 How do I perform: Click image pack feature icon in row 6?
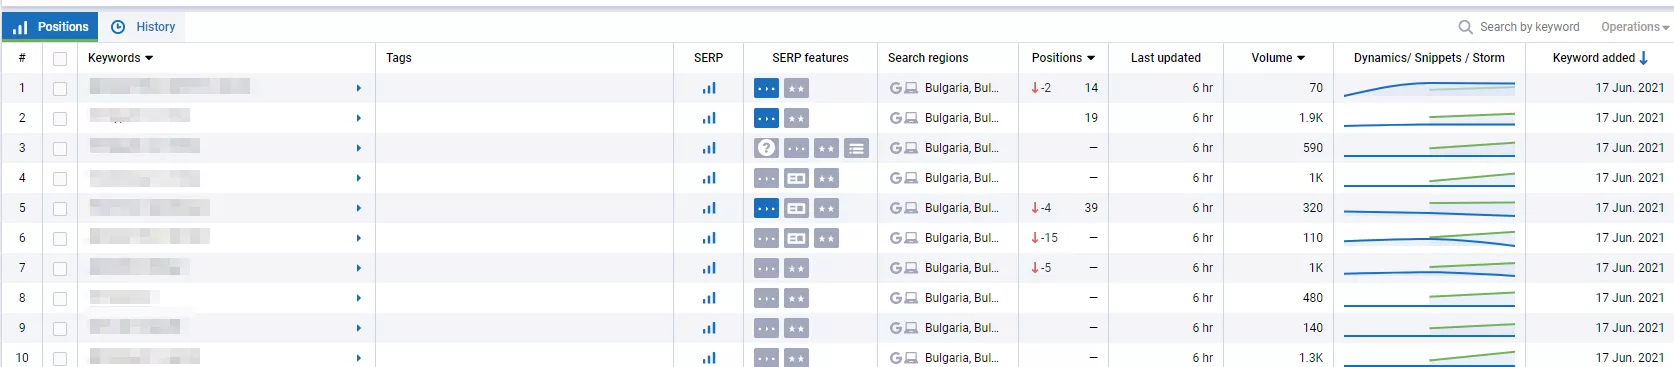click(796, 238)
